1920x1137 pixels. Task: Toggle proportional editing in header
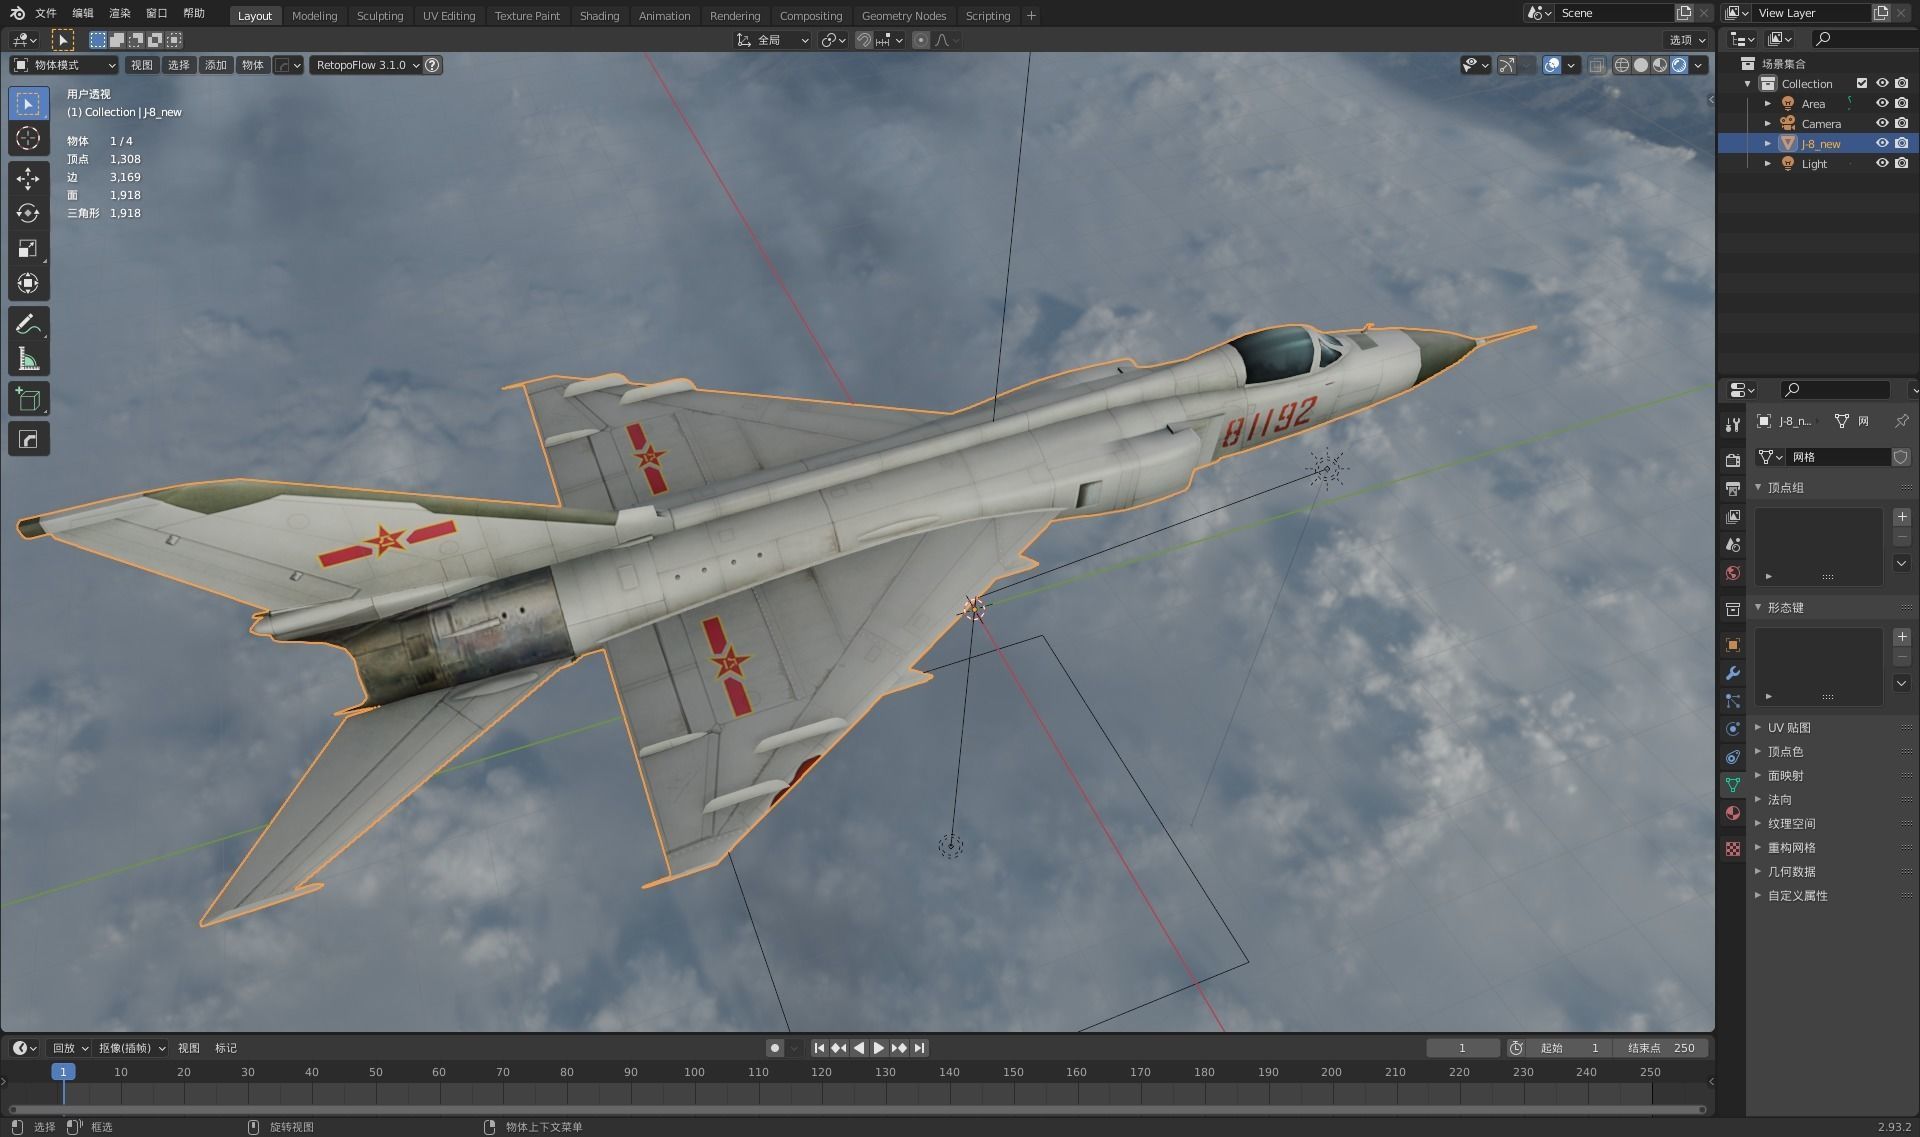[x=920, y=40]
